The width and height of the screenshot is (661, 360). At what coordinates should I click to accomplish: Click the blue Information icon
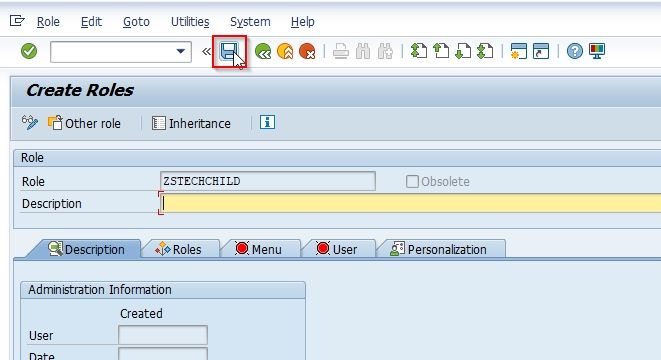[267, 122]
